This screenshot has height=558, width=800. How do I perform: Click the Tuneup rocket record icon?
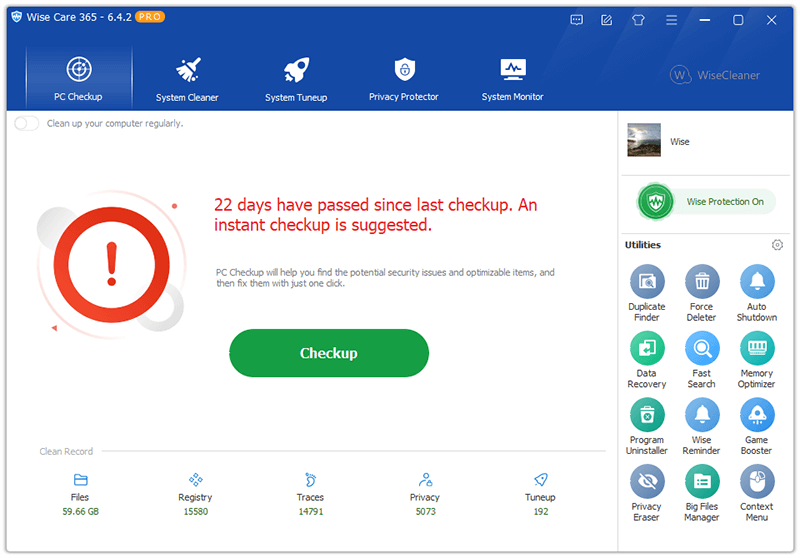pyautogui.click(x=541, y=479)
